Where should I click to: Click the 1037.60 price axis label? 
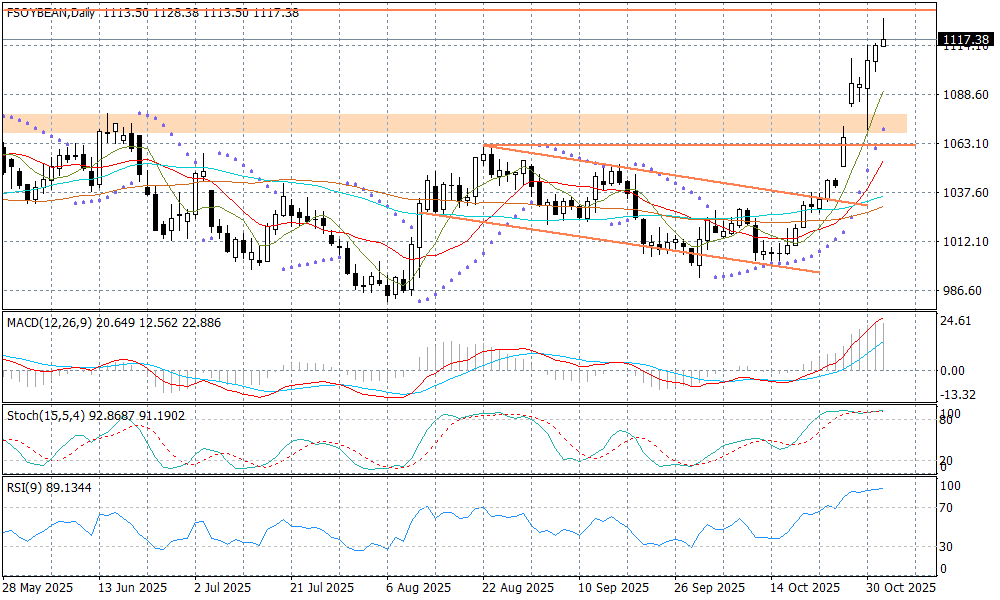click(x=966, y=193)
